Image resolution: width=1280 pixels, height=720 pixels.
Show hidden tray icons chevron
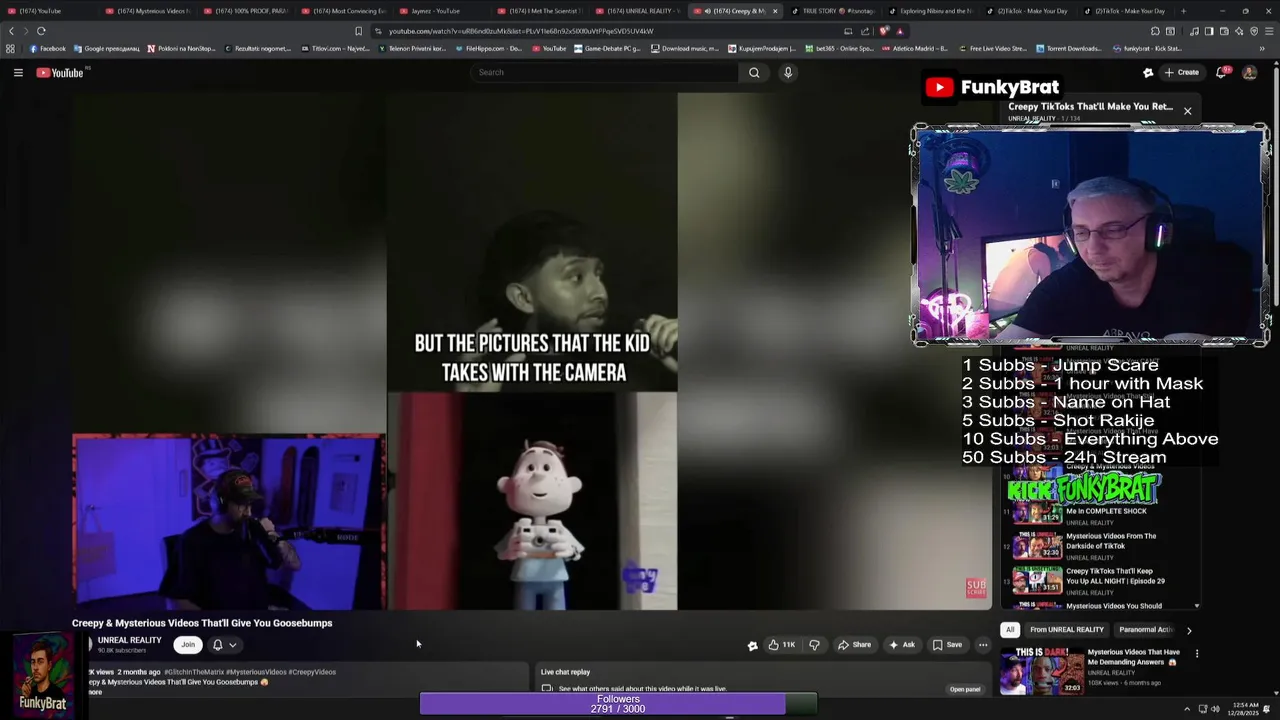pos(1187,709)
